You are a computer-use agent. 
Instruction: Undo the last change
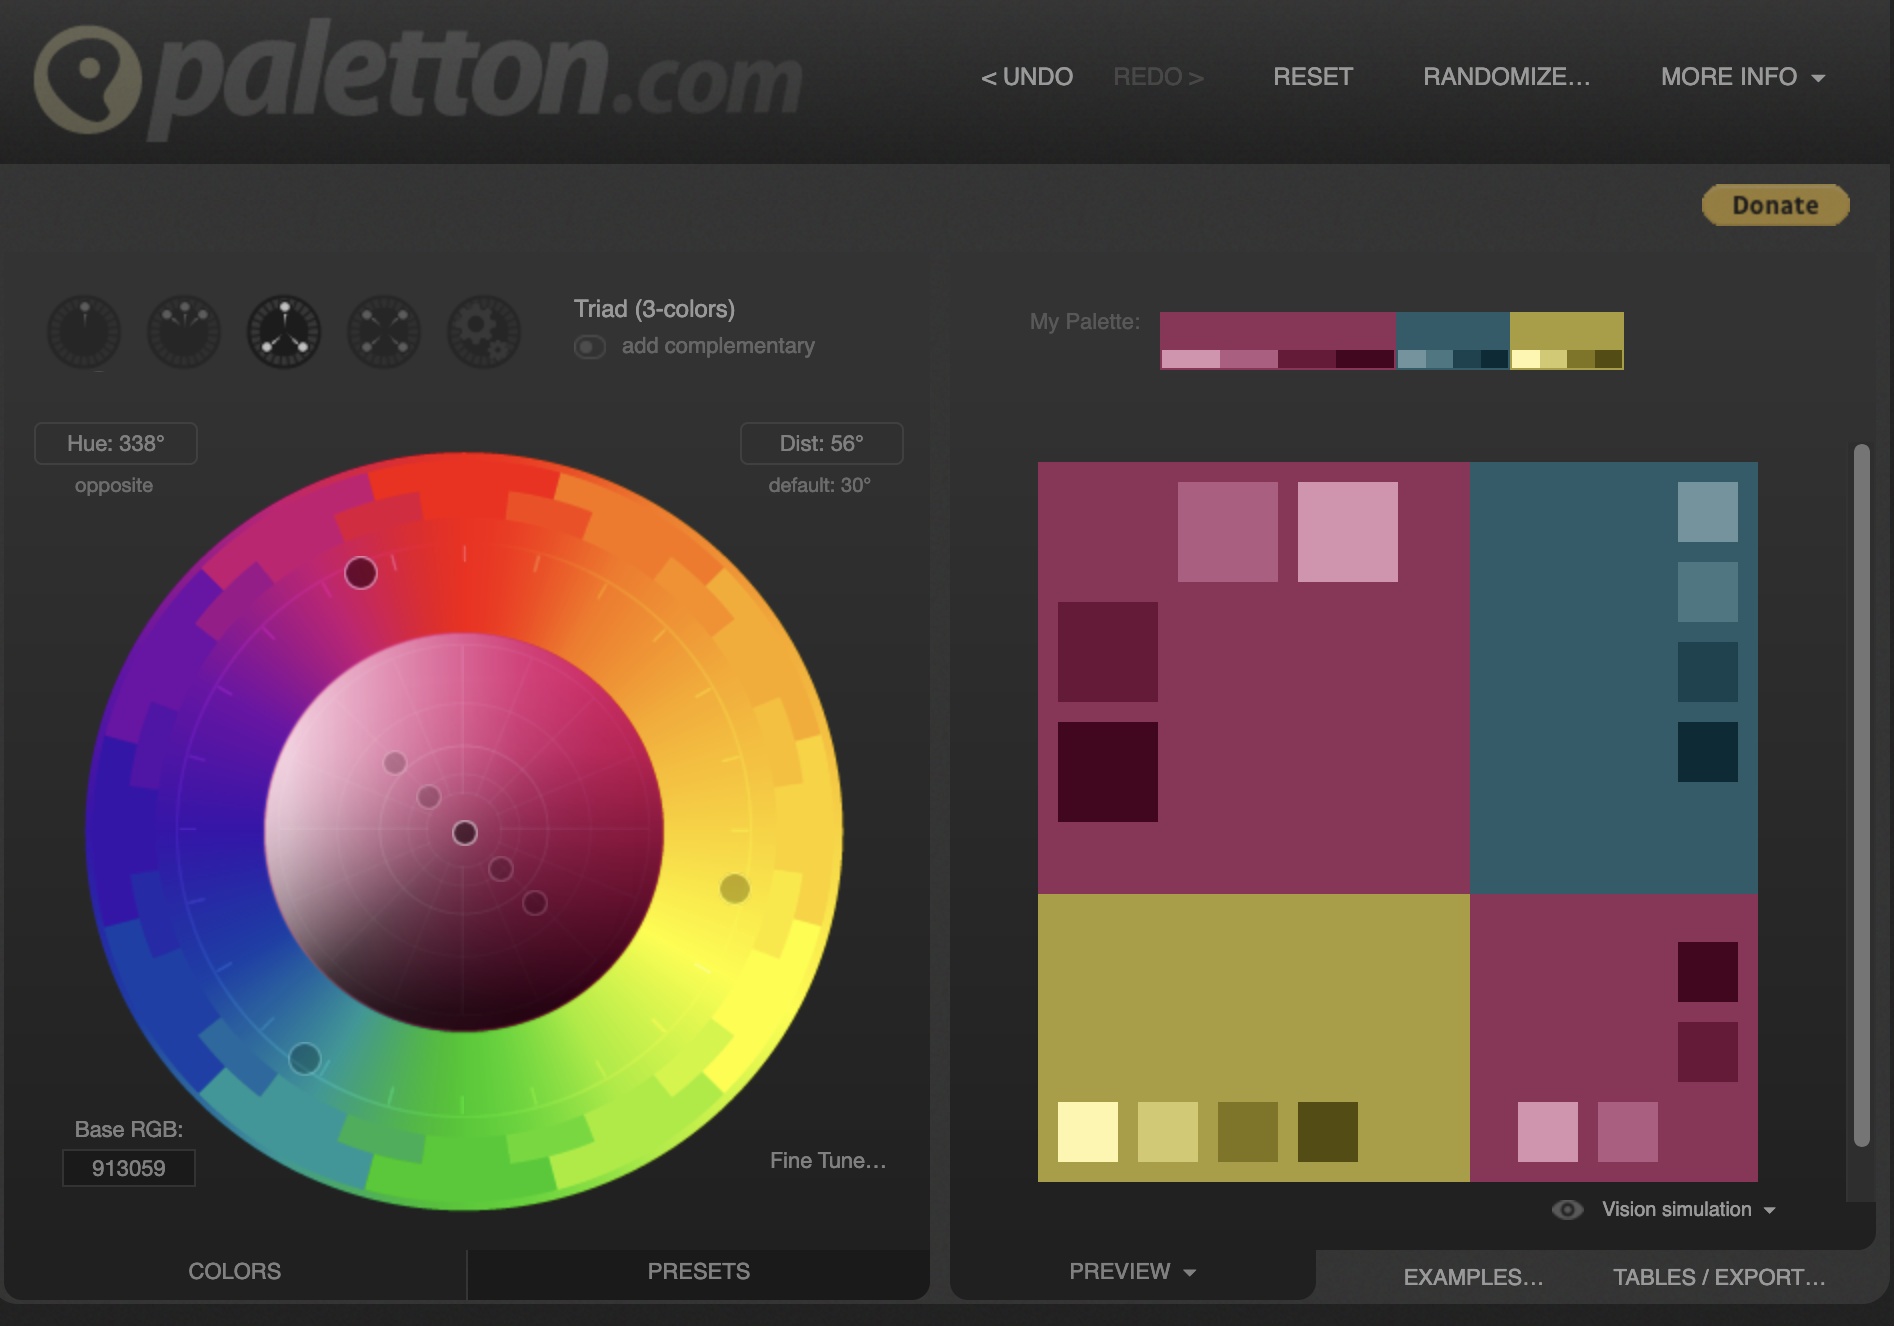(x=1027, y=77)
